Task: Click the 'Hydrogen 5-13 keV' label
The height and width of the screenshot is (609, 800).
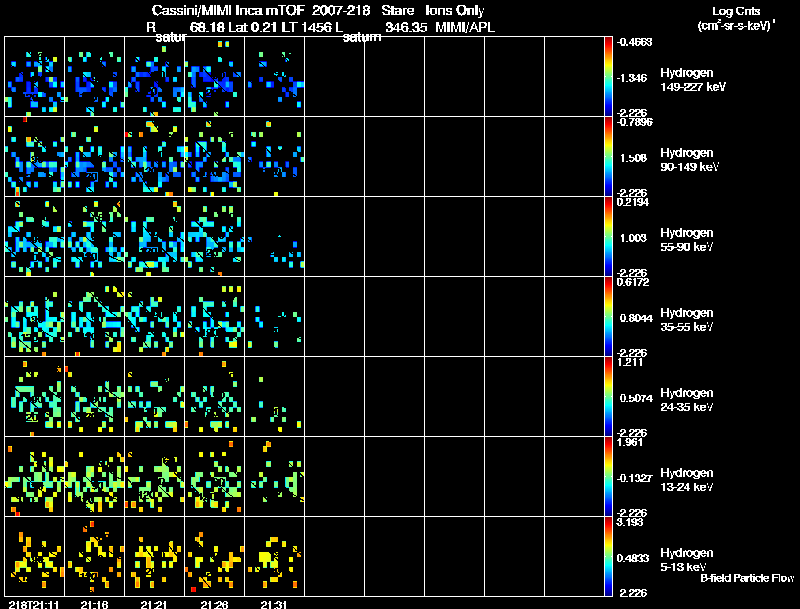Action: pyautogui.click(x=687, y=560)
